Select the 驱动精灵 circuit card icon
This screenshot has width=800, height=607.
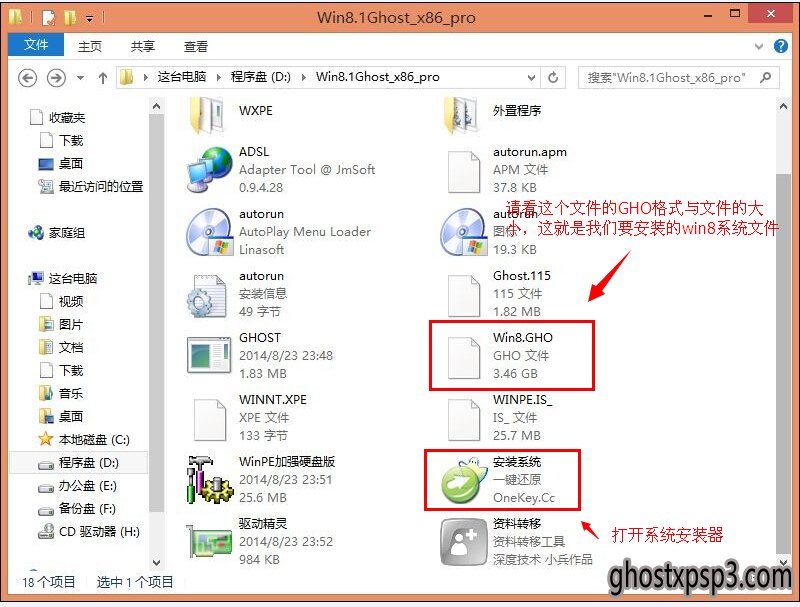(x=209, y=541)
